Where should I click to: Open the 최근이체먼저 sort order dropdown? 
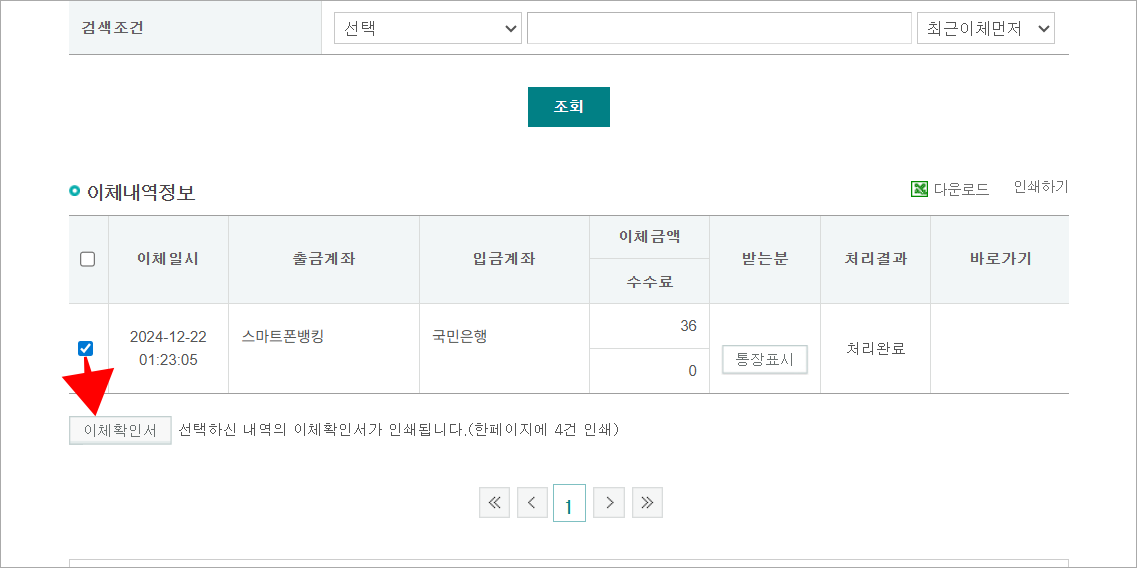(x=985, y=28)
